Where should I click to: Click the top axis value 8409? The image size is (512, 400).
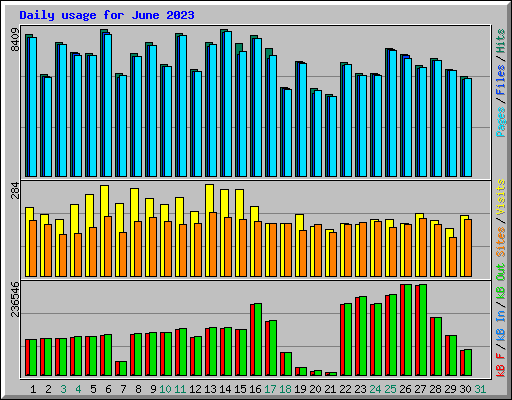[x=15, y=40]
